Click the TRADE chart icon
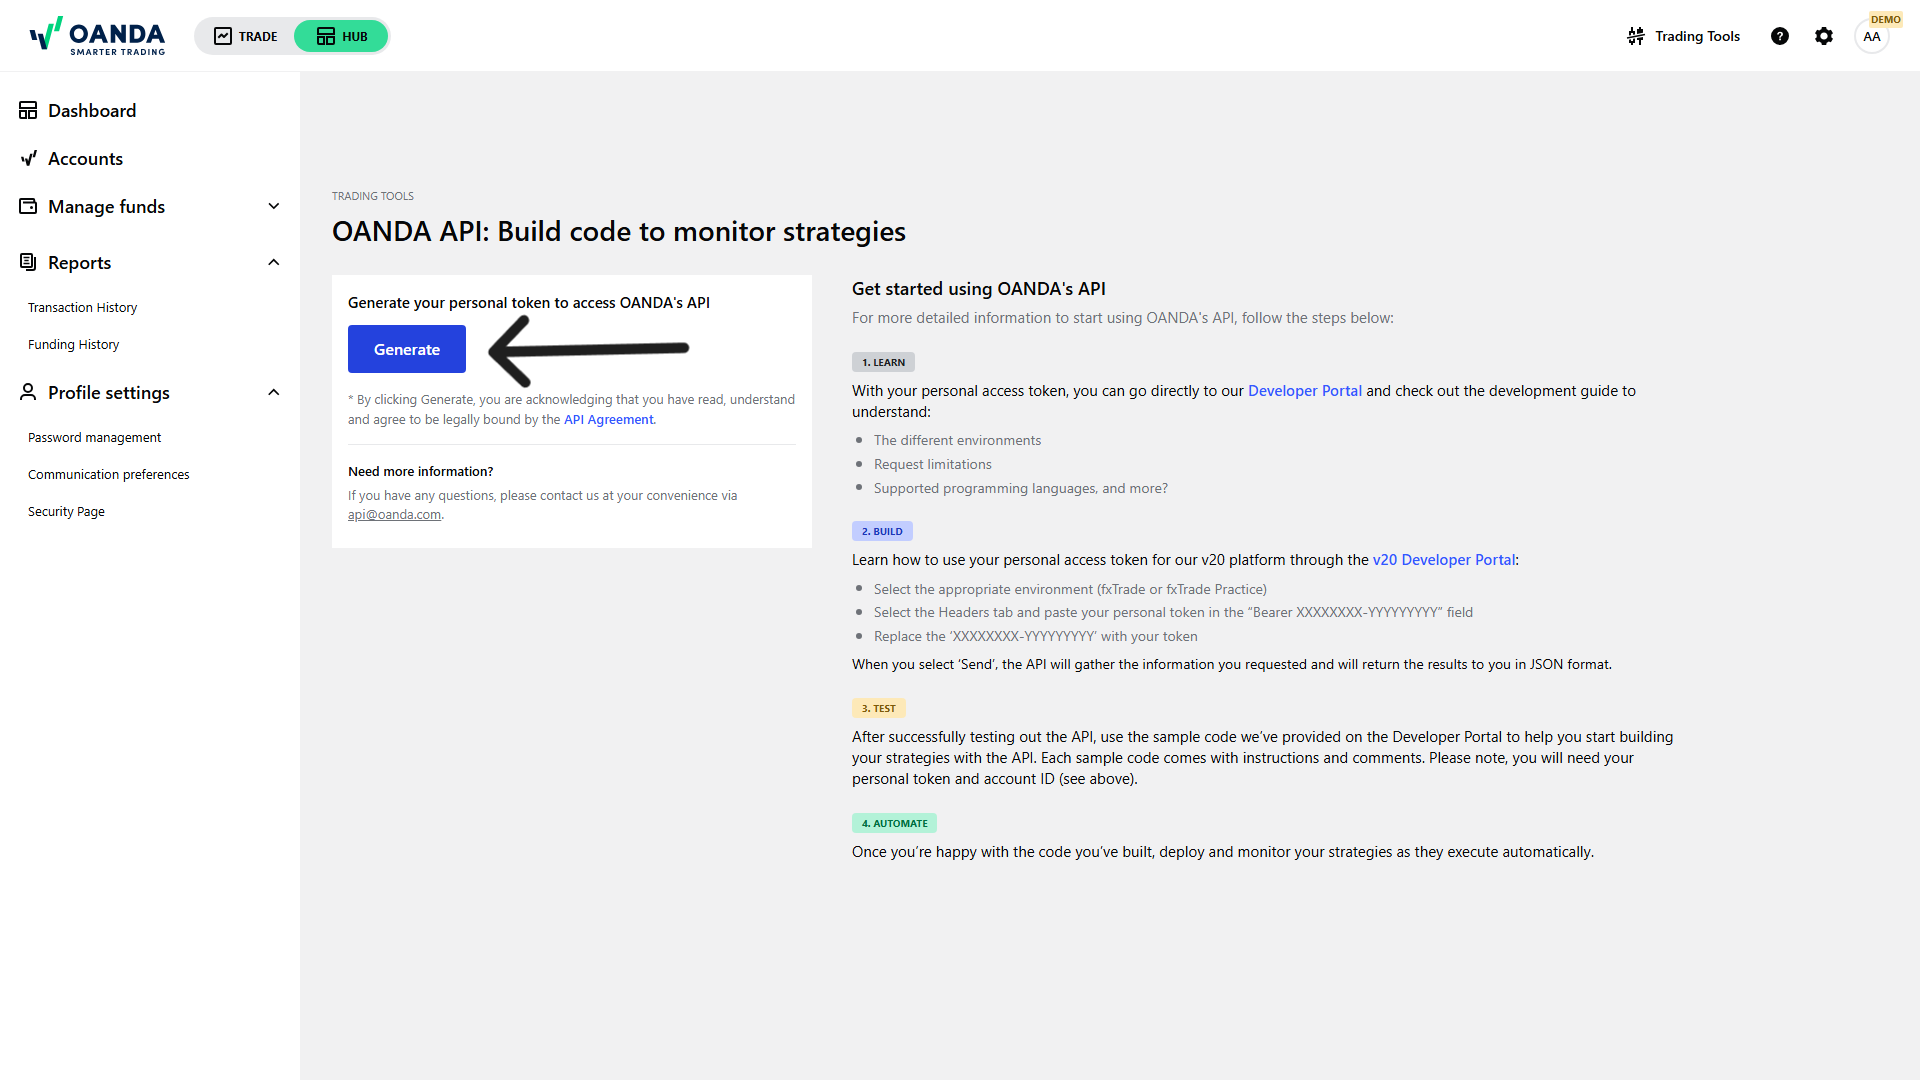 [x=223, y=36]
